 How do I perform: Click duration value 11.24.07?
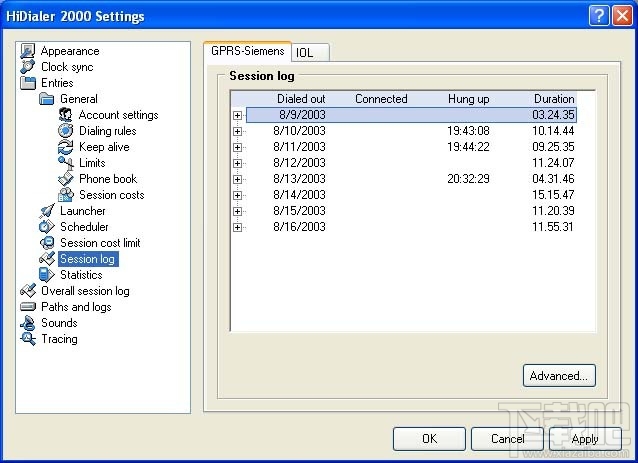tap(553, 163)
